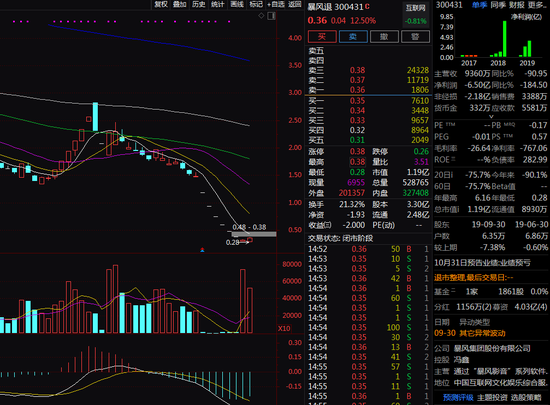Toggle the side panel layout icon
The image size is (550, 405).
(271, 16)
